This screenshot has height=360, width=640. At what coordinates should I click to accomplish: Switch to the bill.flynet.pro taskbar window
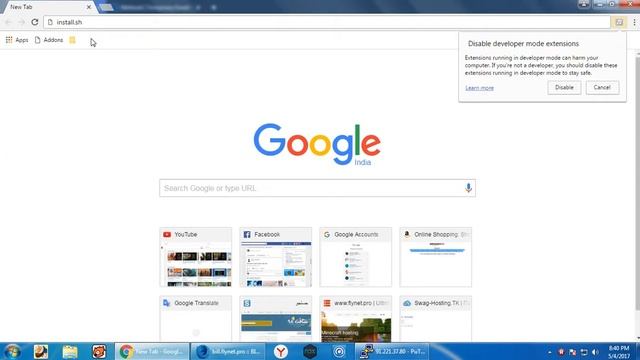[x=228, y=351]
